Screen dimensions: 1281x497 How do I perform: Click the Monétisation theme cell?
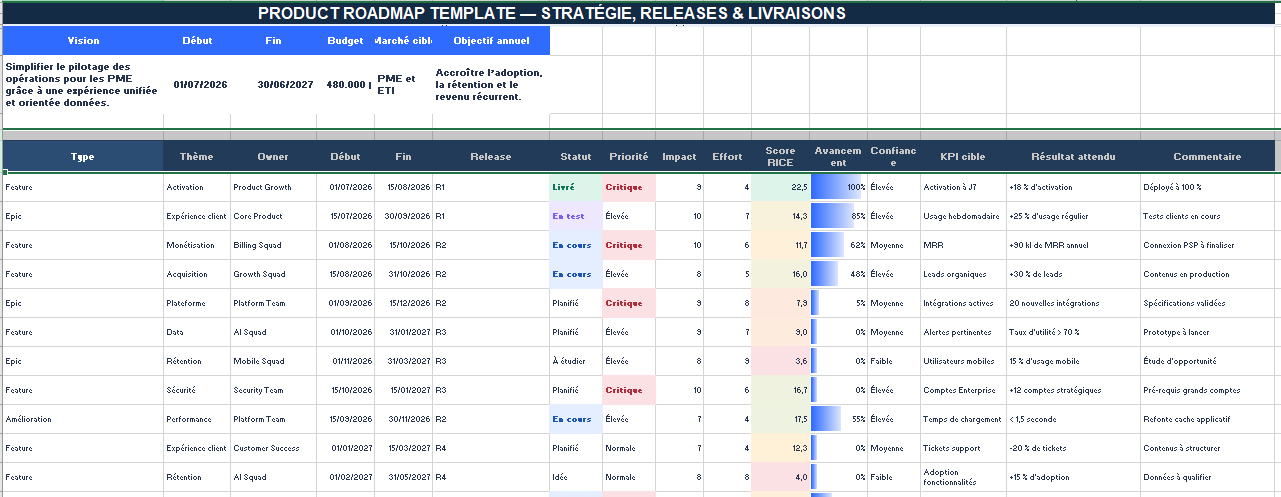point(197,245)
